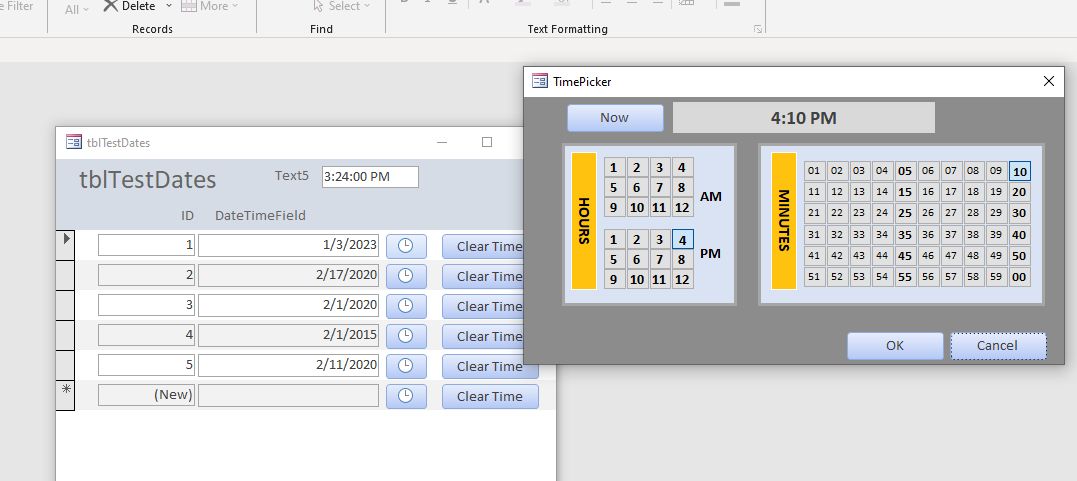Click the Text5 time input field
Screen dimensions: 1077x481
point(370,177)
